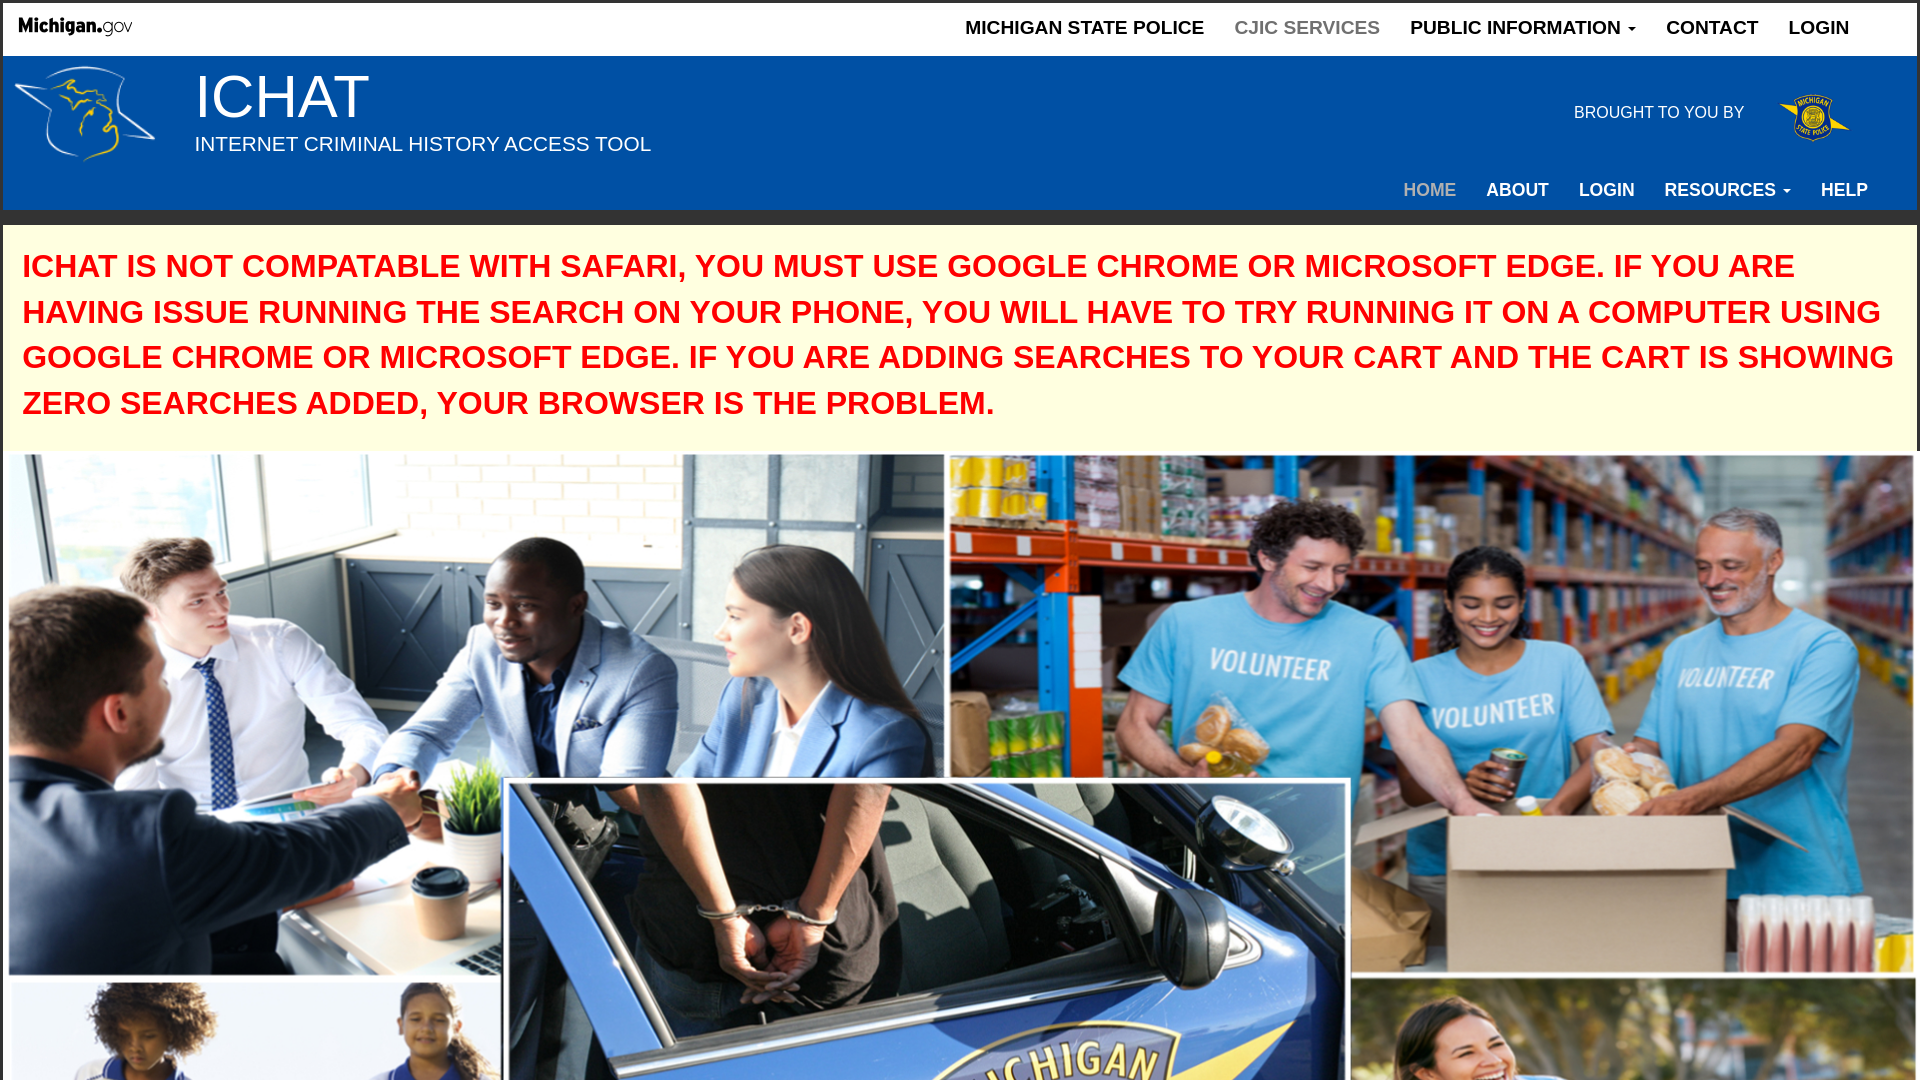Select the ABOUT navigation tab
Screen dimensions: 1920x1080
click(x=1516, y=190)
